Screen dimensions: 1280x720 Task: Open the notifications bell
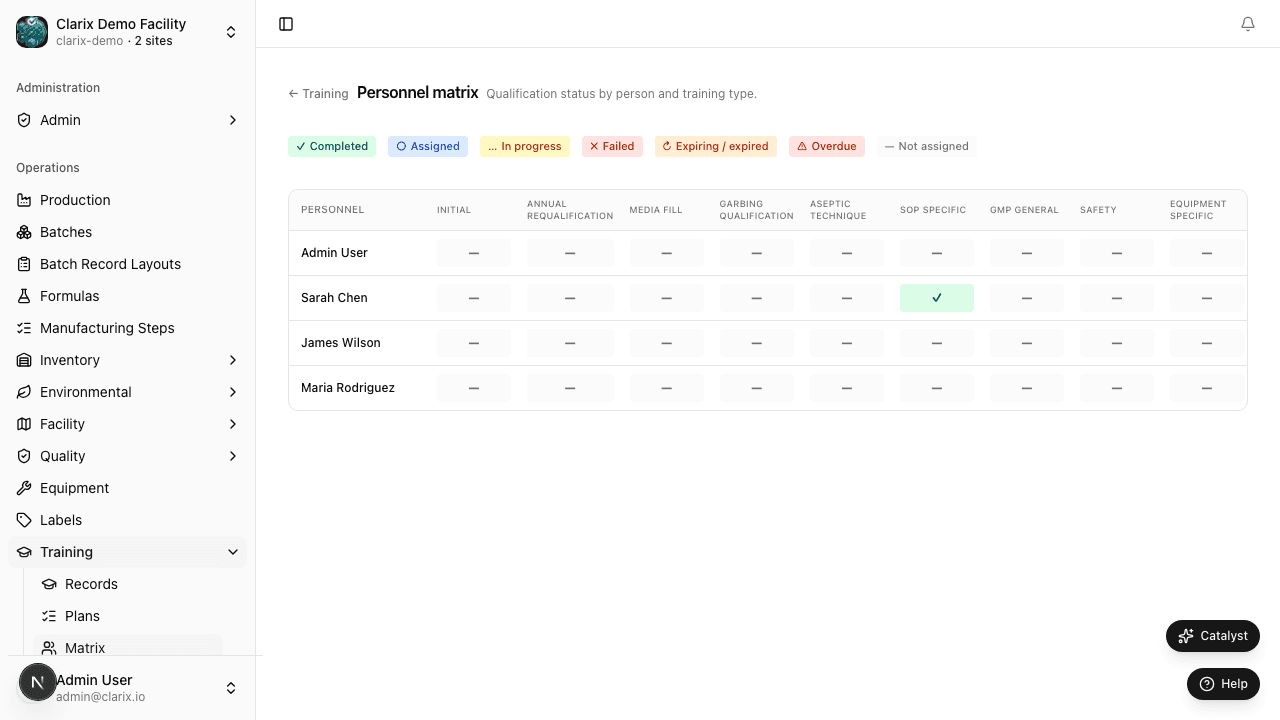point(1248,24)
